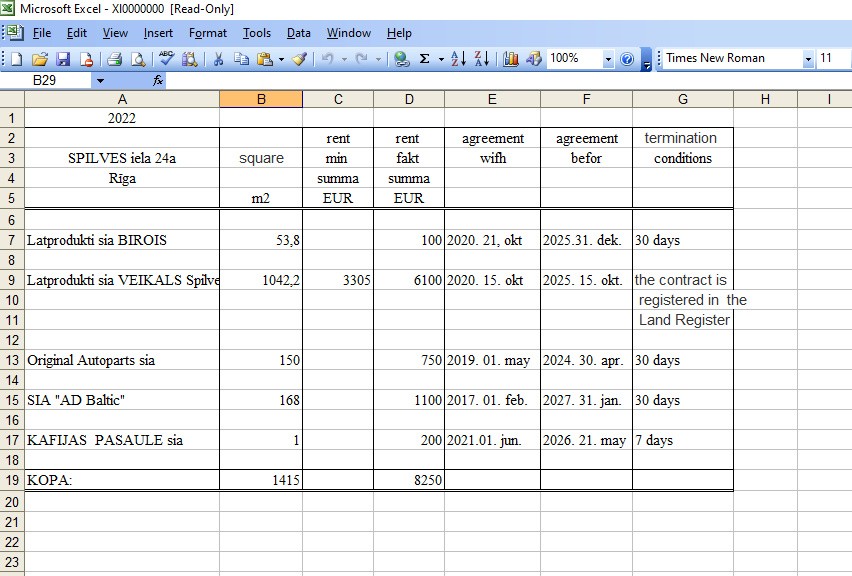852x576 pixels.
Task: Click the New workbook icon
Action: tap(18, 59)
